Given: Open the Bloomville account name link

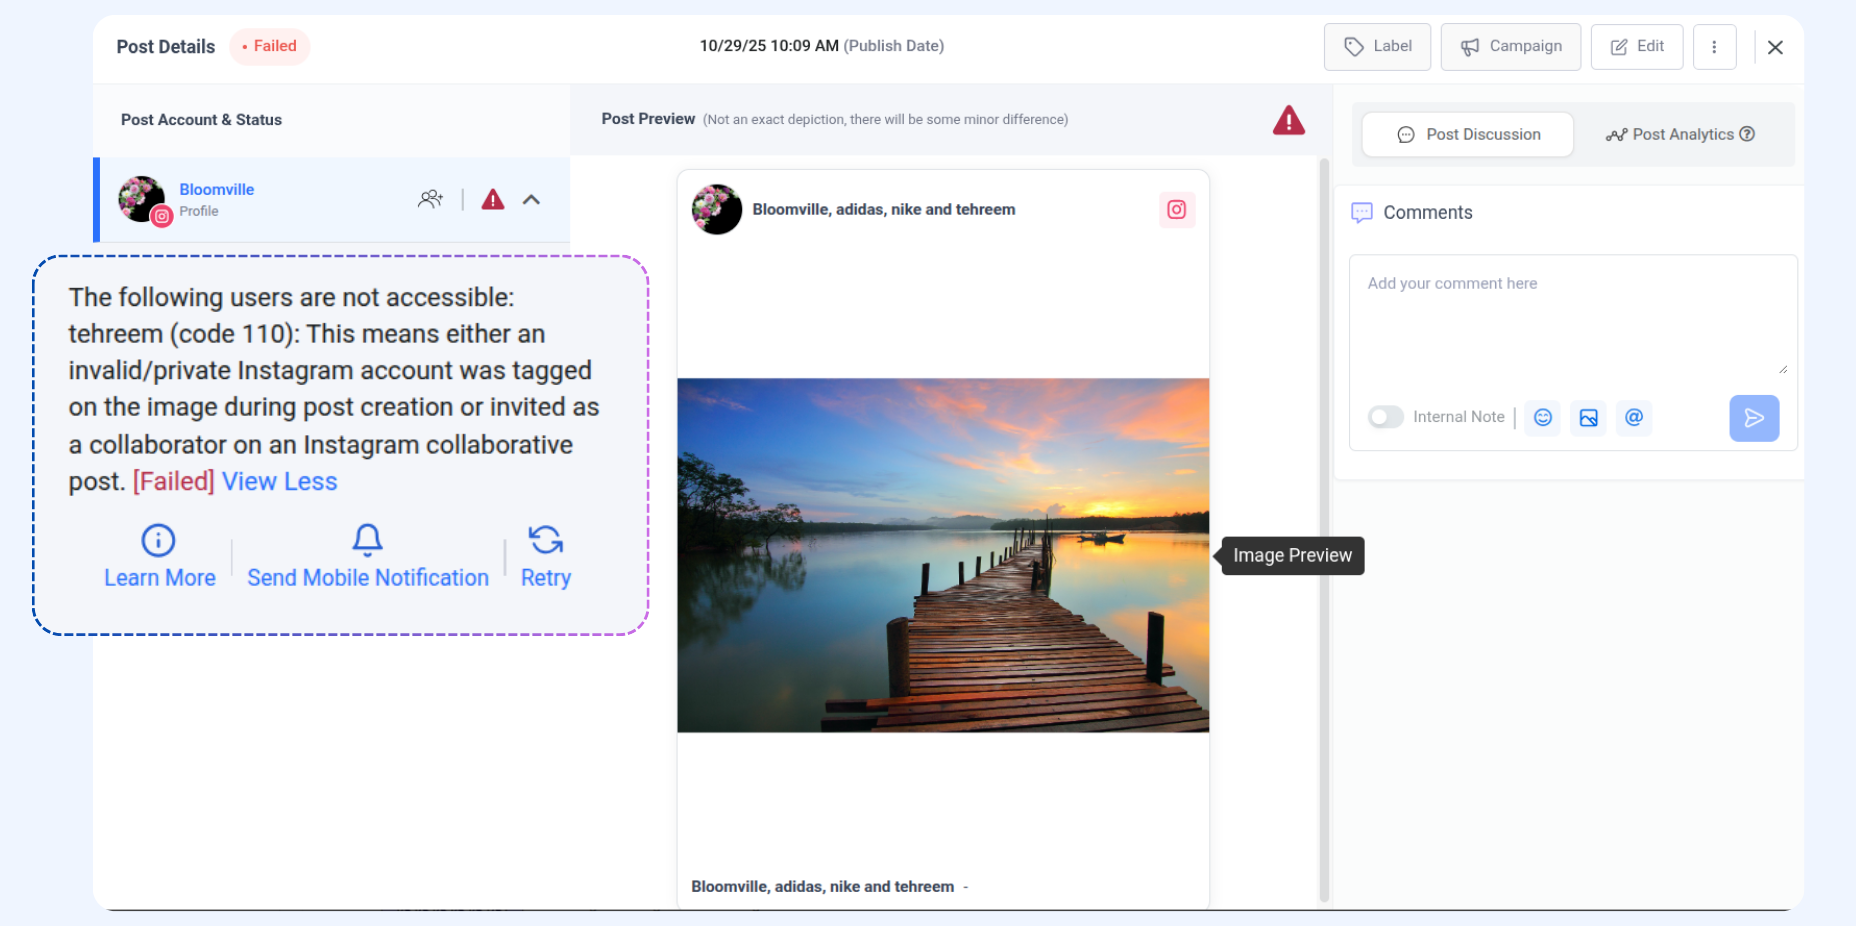Looking at the screenshot, I should click(216, 189).
